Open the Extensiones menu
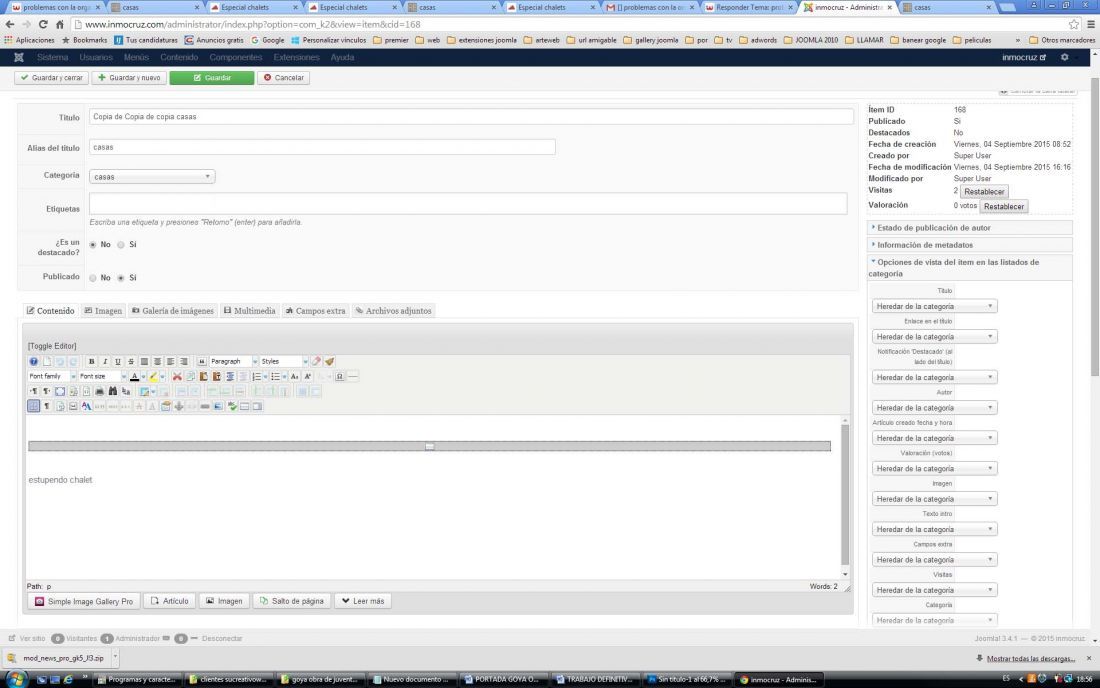1100x688 pixels. 296,58
